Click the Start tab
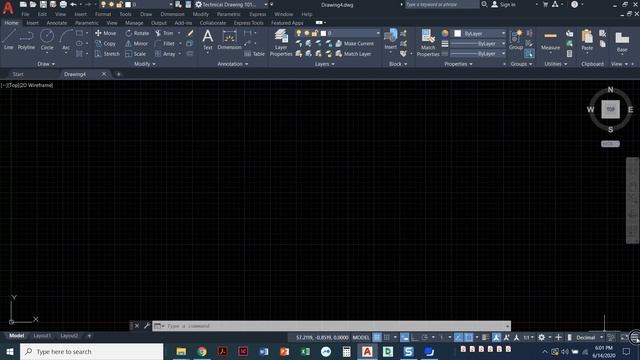Viewport: 640px width, 360px height. point(18,74)
